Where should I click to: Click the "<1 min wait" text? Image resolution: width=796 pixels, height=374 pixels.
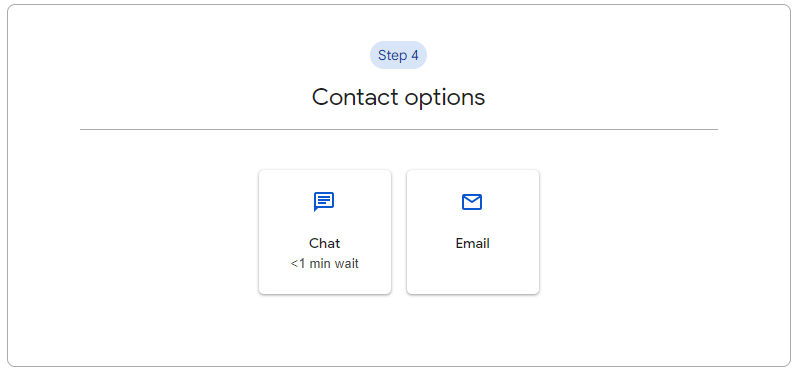pyautogui.click(x=324, y=264)
